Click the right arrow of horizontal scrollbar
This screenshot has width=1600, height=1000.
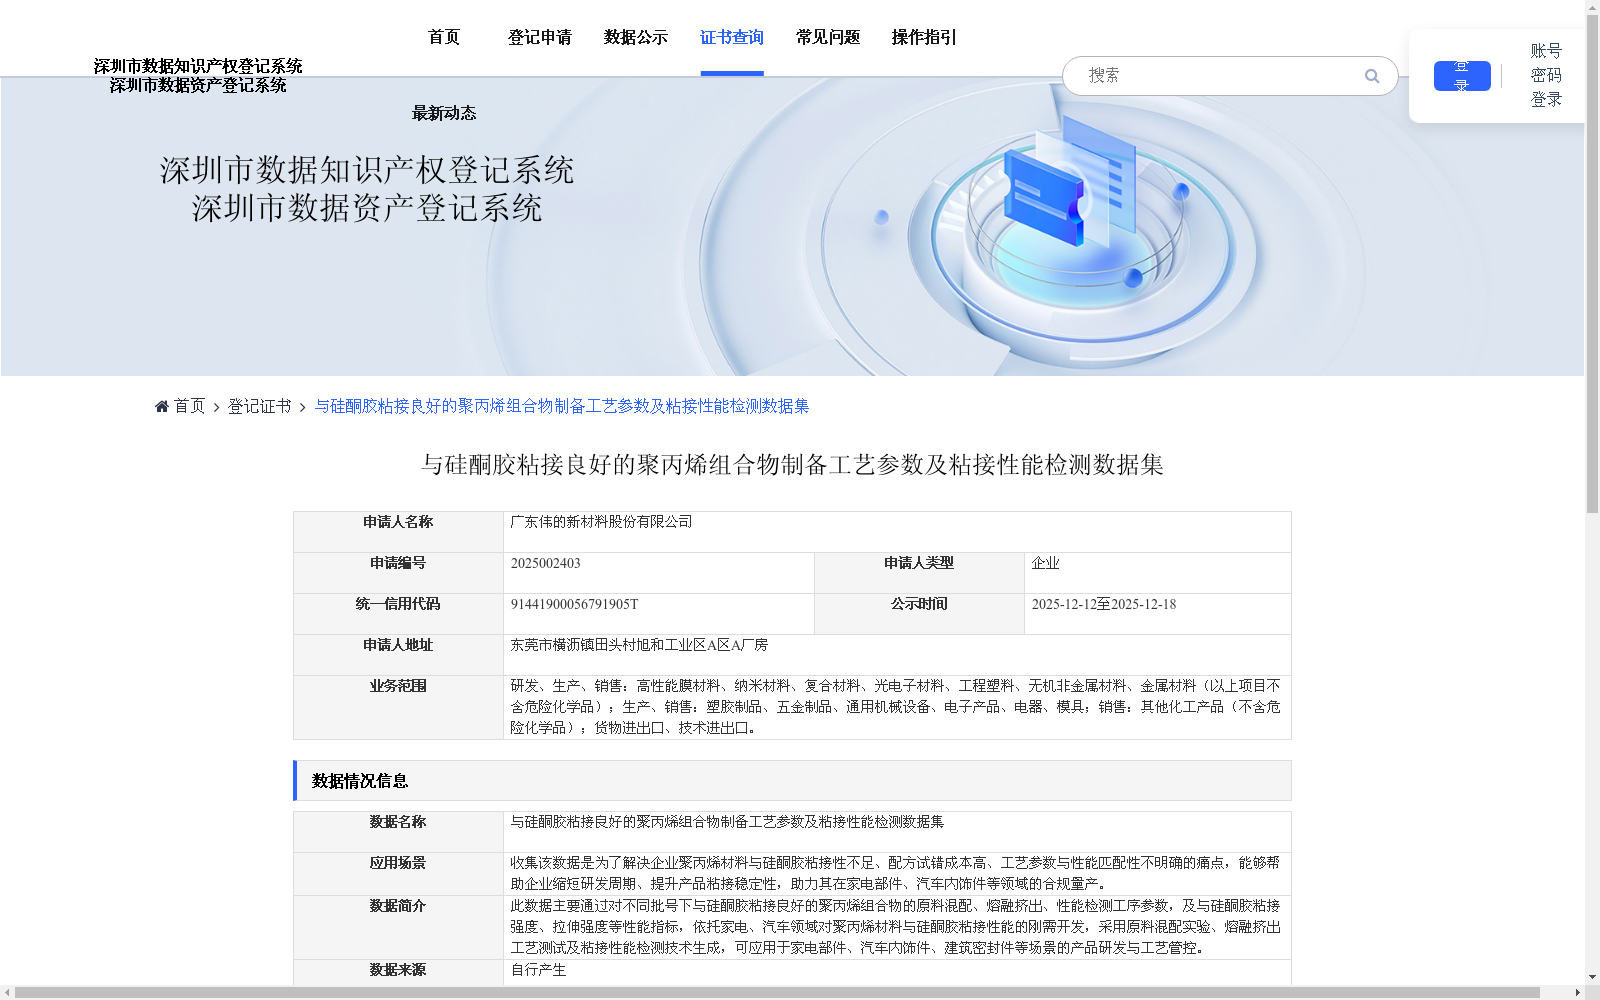[1577, 993]
